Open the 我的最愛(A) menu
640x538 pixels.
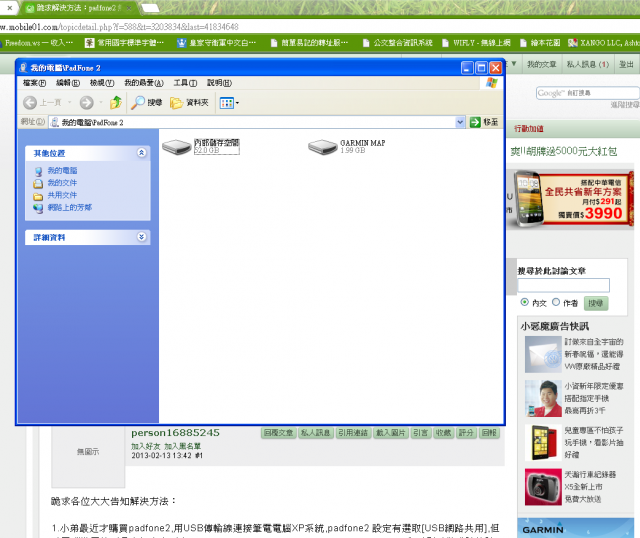(x=144, y=83)
